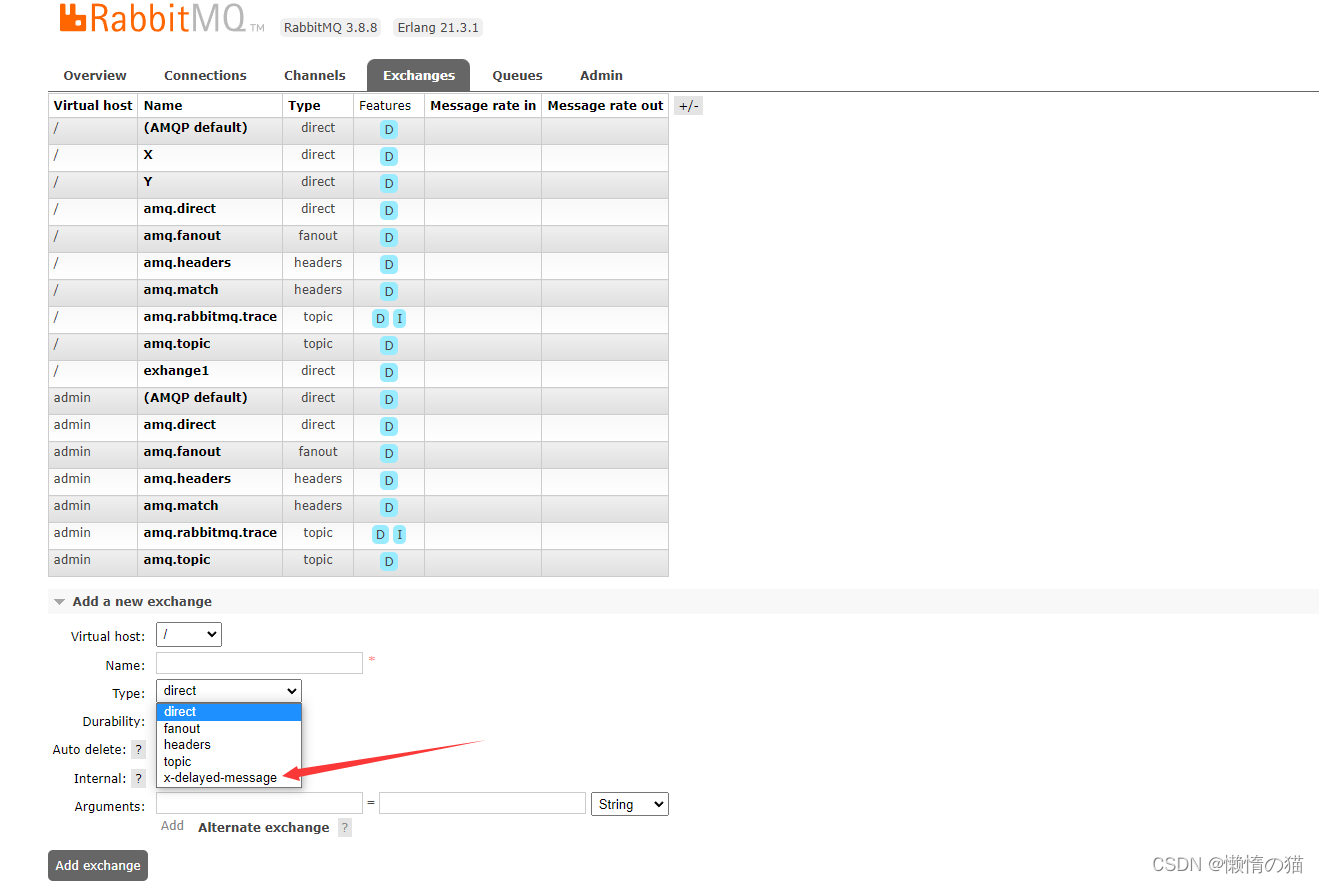
Task: Click the D badge in row X
Action: pos(389,157)
